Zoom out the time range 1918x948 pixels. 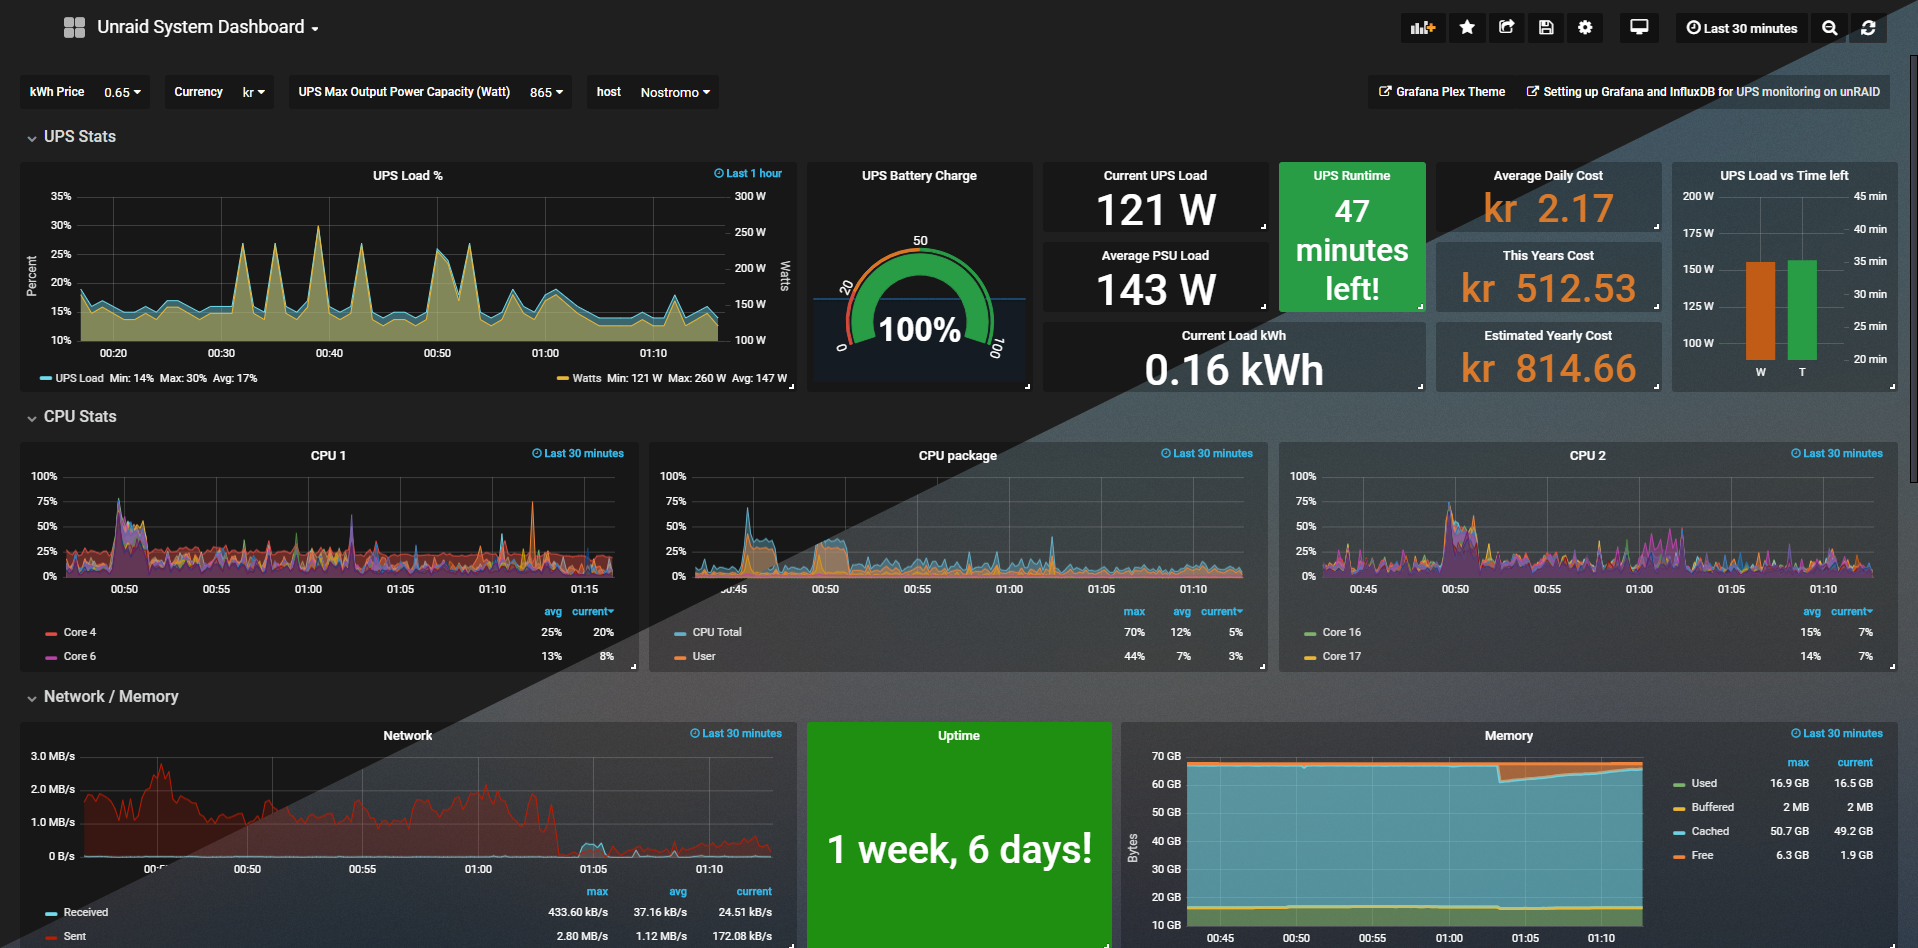coord(1829,28)
